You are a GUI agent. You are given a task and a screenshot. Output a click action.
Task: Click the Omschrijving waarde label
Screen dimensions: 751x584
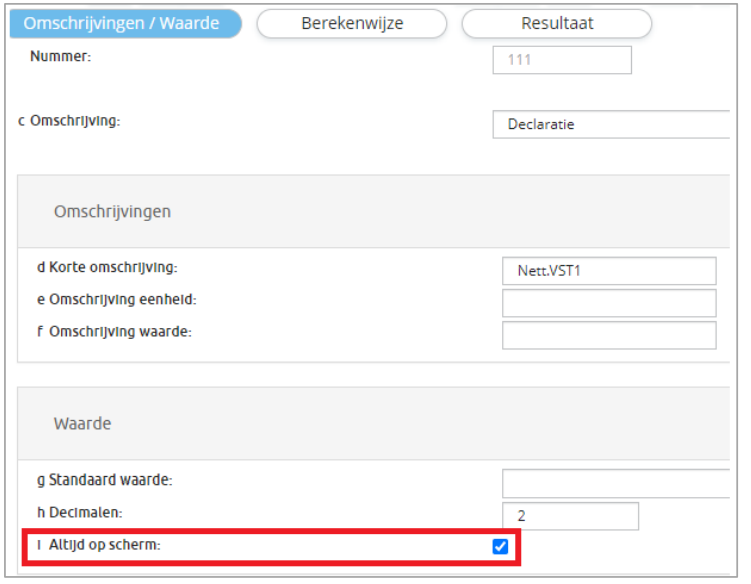120,332
